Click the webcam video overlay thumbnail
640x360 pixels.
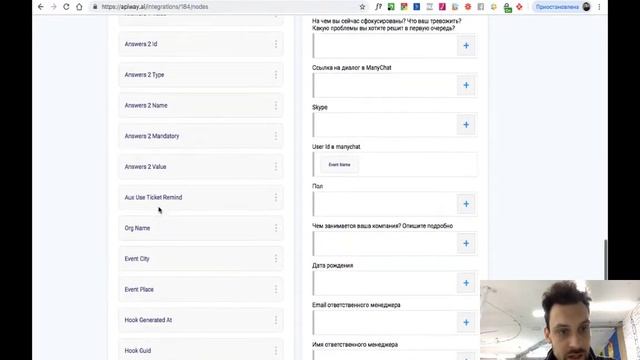(560, 320)
